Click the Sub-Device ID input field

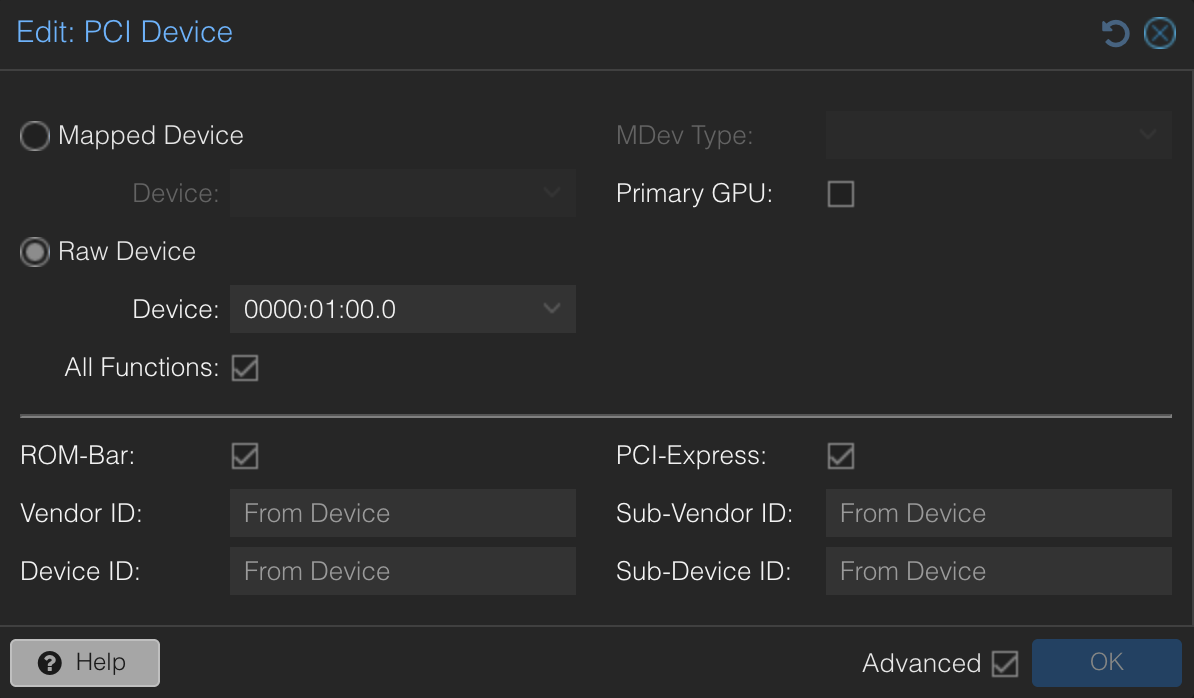[x=998, y=571]
